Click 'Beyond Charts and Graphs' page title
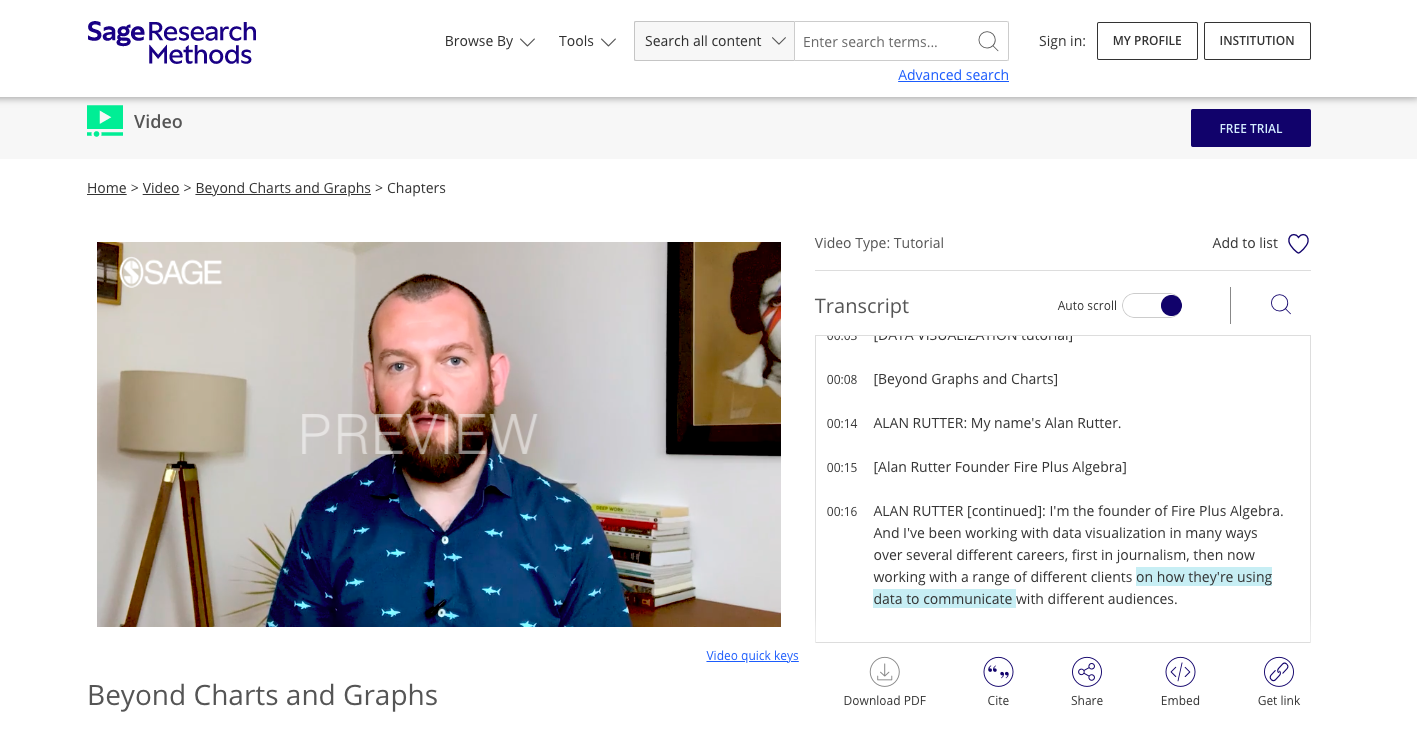This screenshot has height=736, width=1417. [263, 695]
